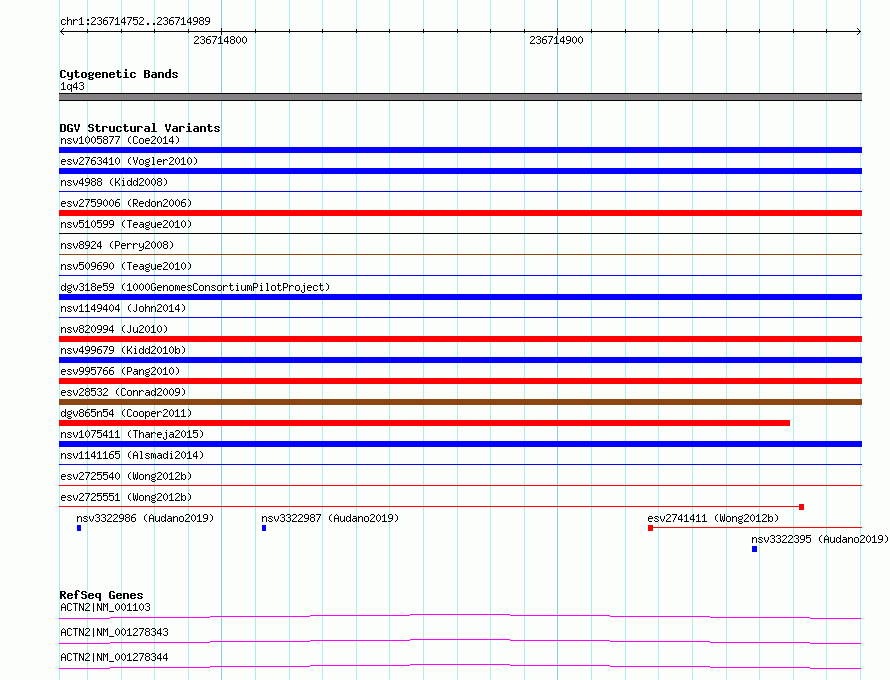The width and height of the screenshot is (890, 680).
Task: Open the ACTN2|NM_001278344 gene label
Action: coord(114,657)
